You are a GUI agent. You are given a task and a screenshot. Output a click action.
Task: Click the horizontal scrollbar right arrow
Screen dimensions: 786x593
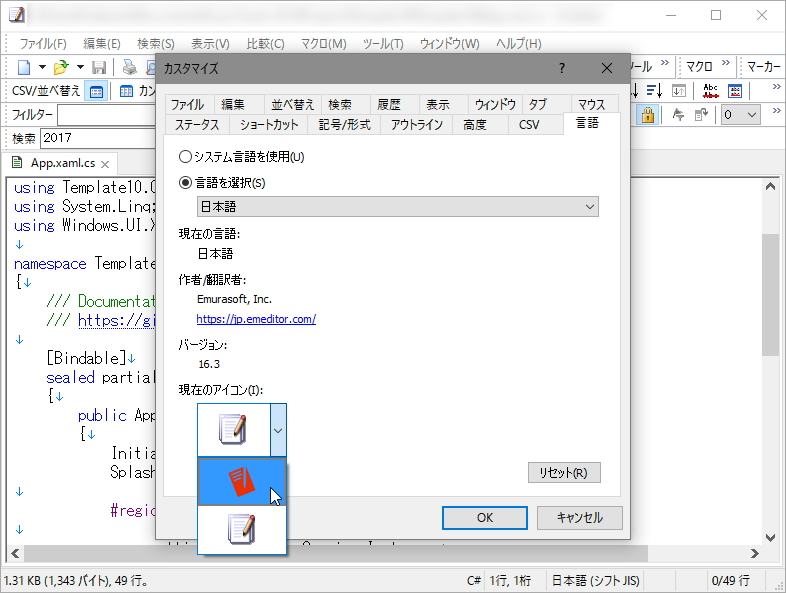click(x=754, y=553)
